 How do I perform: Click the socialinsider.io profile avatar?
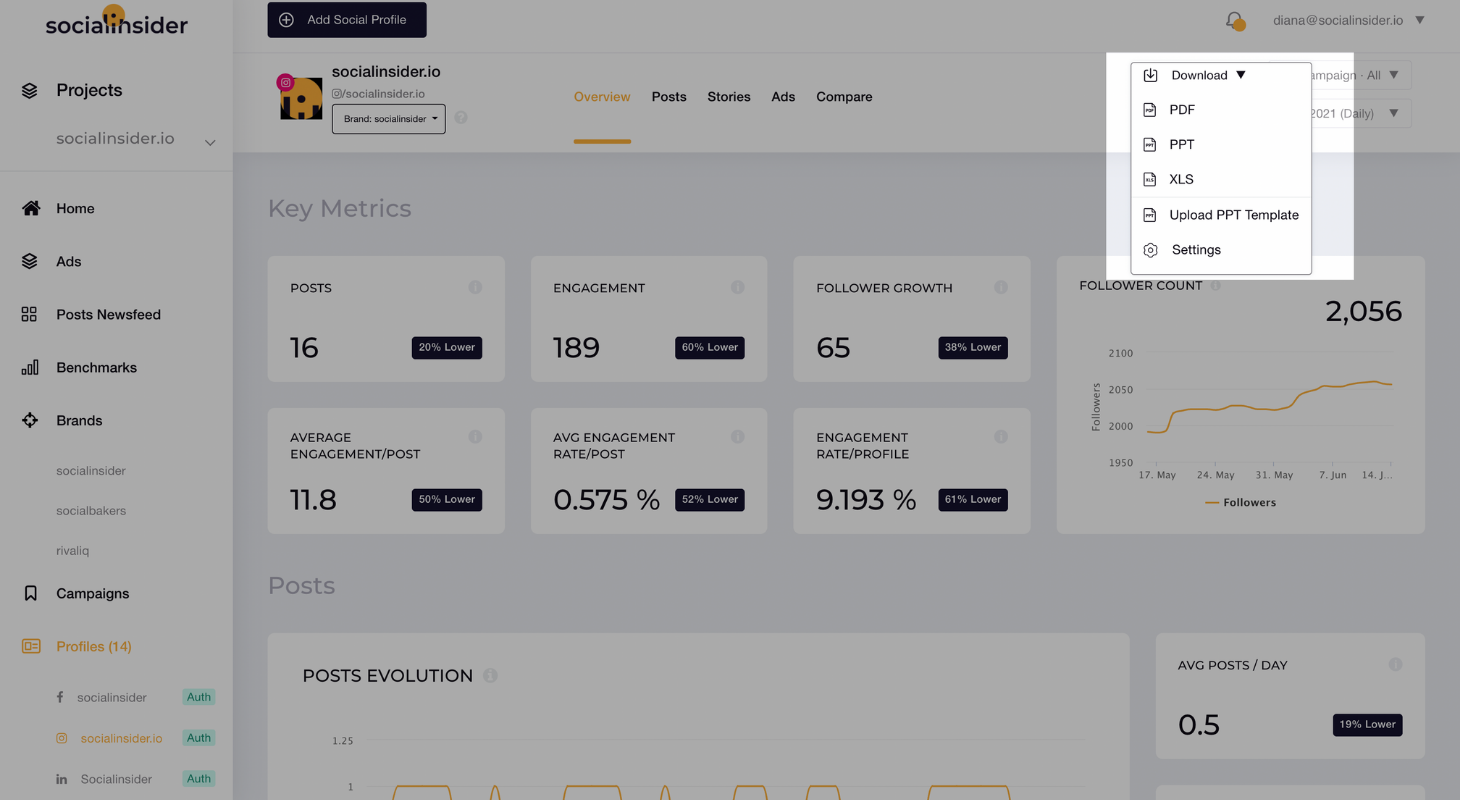300,97
